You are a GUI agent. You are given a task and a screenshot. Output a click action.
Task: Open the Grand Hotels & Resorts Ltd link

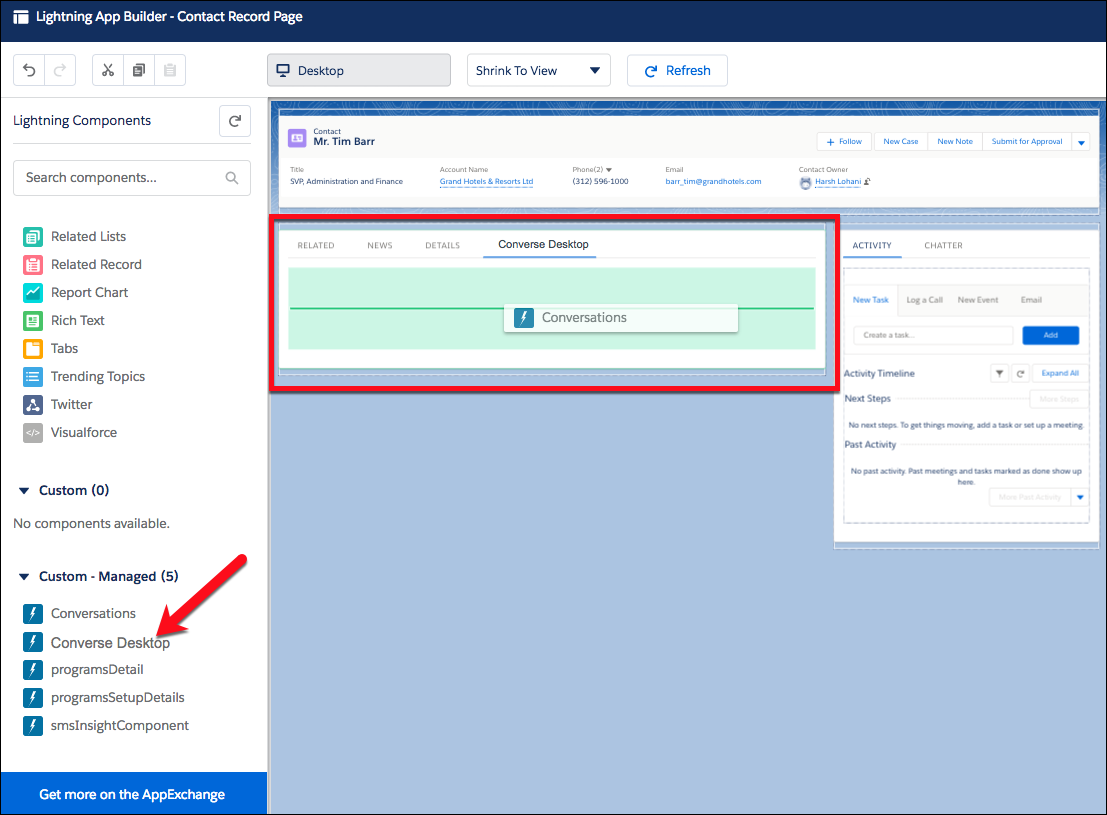click(486, 182)
